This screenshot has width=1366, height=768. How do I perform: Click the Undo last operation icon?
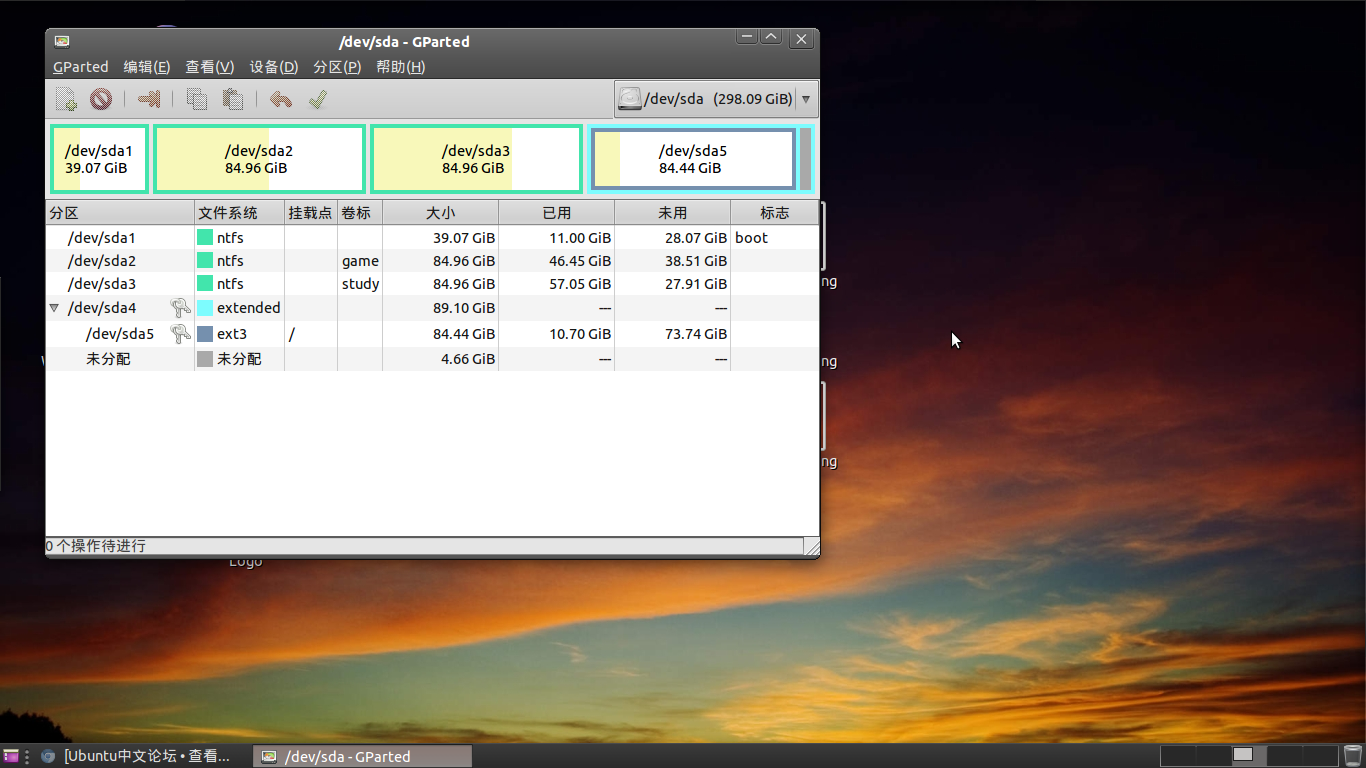click(x=281, y=99)
